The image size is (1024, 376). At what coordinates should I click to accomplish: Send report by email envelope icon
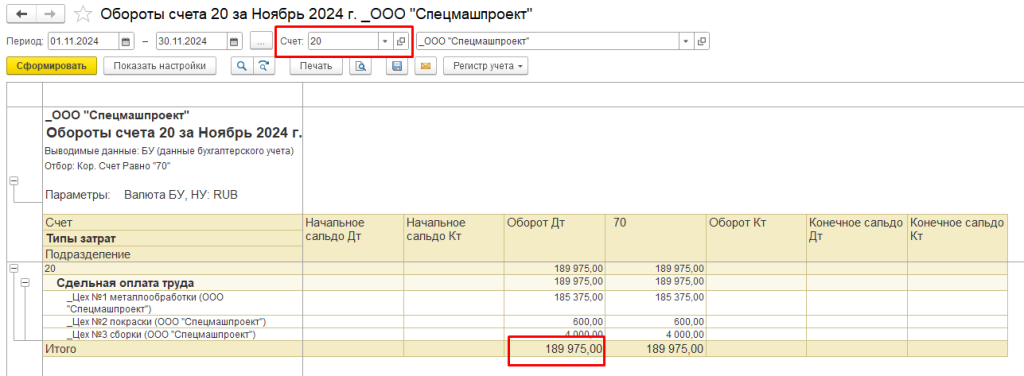tap(425, 66)
